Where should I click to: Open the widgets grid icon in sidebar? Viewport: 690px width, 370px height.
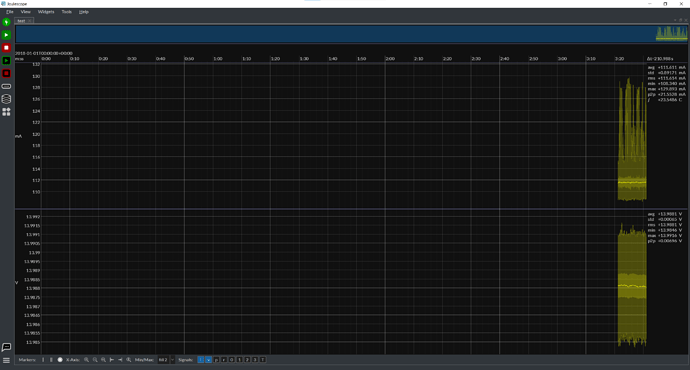point(6,112)
